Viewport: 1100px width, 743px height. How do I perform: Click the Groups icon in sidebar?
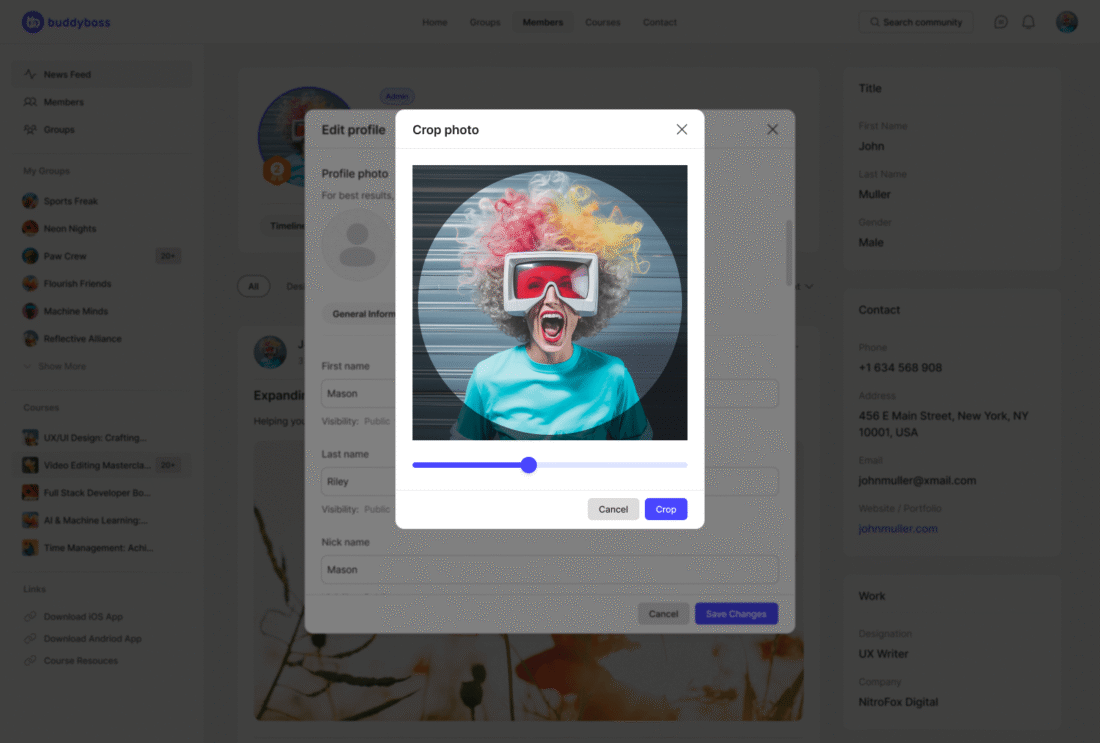31,130
